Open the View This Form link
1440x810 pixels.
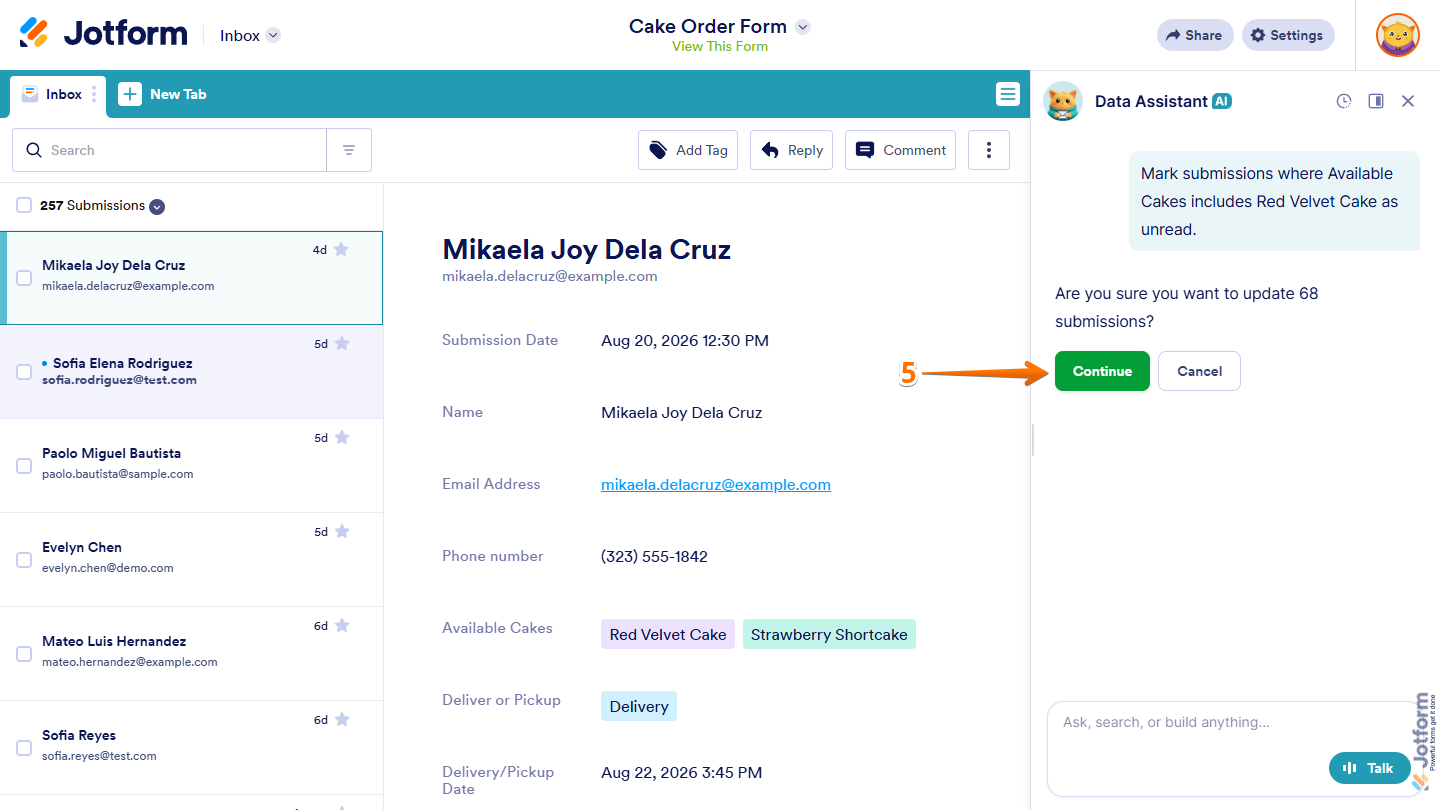pos(720,46)
